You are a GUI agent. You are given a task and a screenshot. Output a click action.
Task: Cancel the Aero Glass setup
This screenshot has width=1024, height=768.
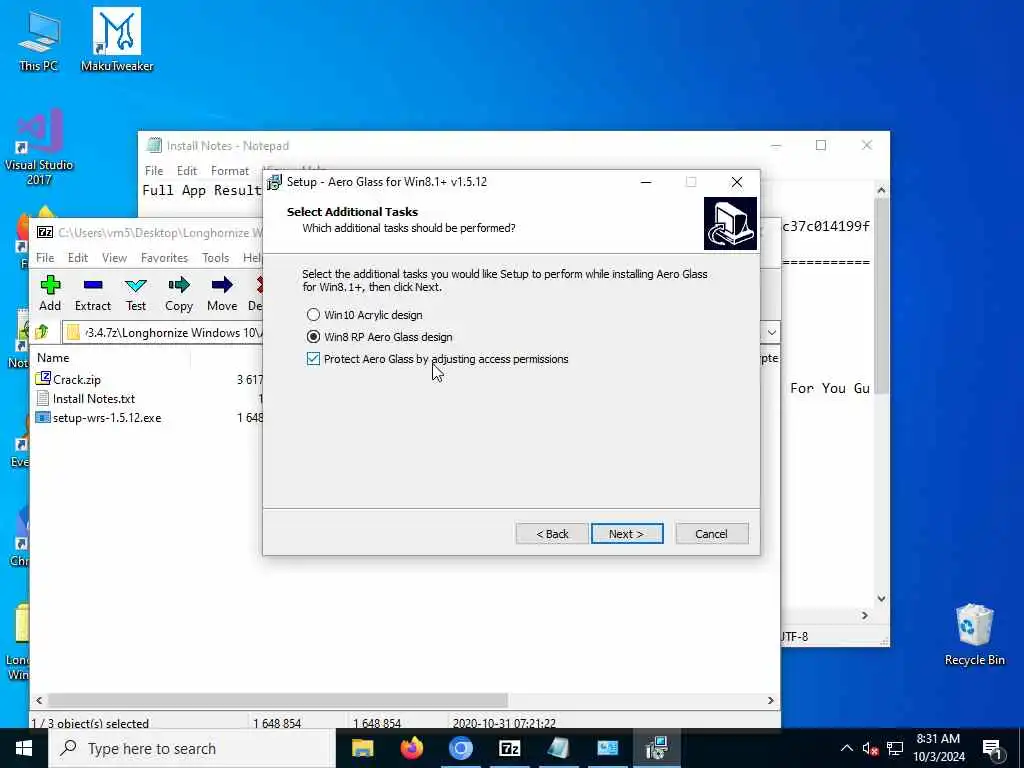point(711,534)
